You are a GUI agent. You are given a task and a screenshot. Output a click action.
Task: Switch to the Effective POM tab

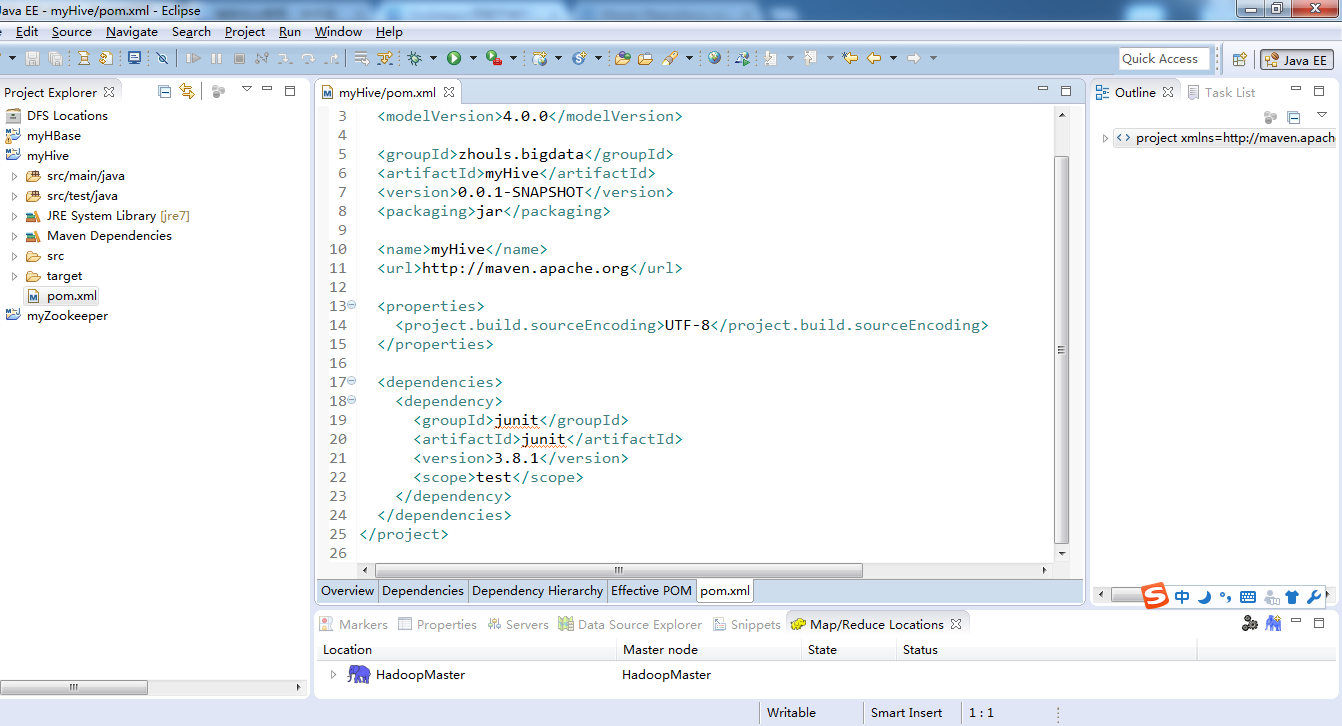tap(651, 591)
